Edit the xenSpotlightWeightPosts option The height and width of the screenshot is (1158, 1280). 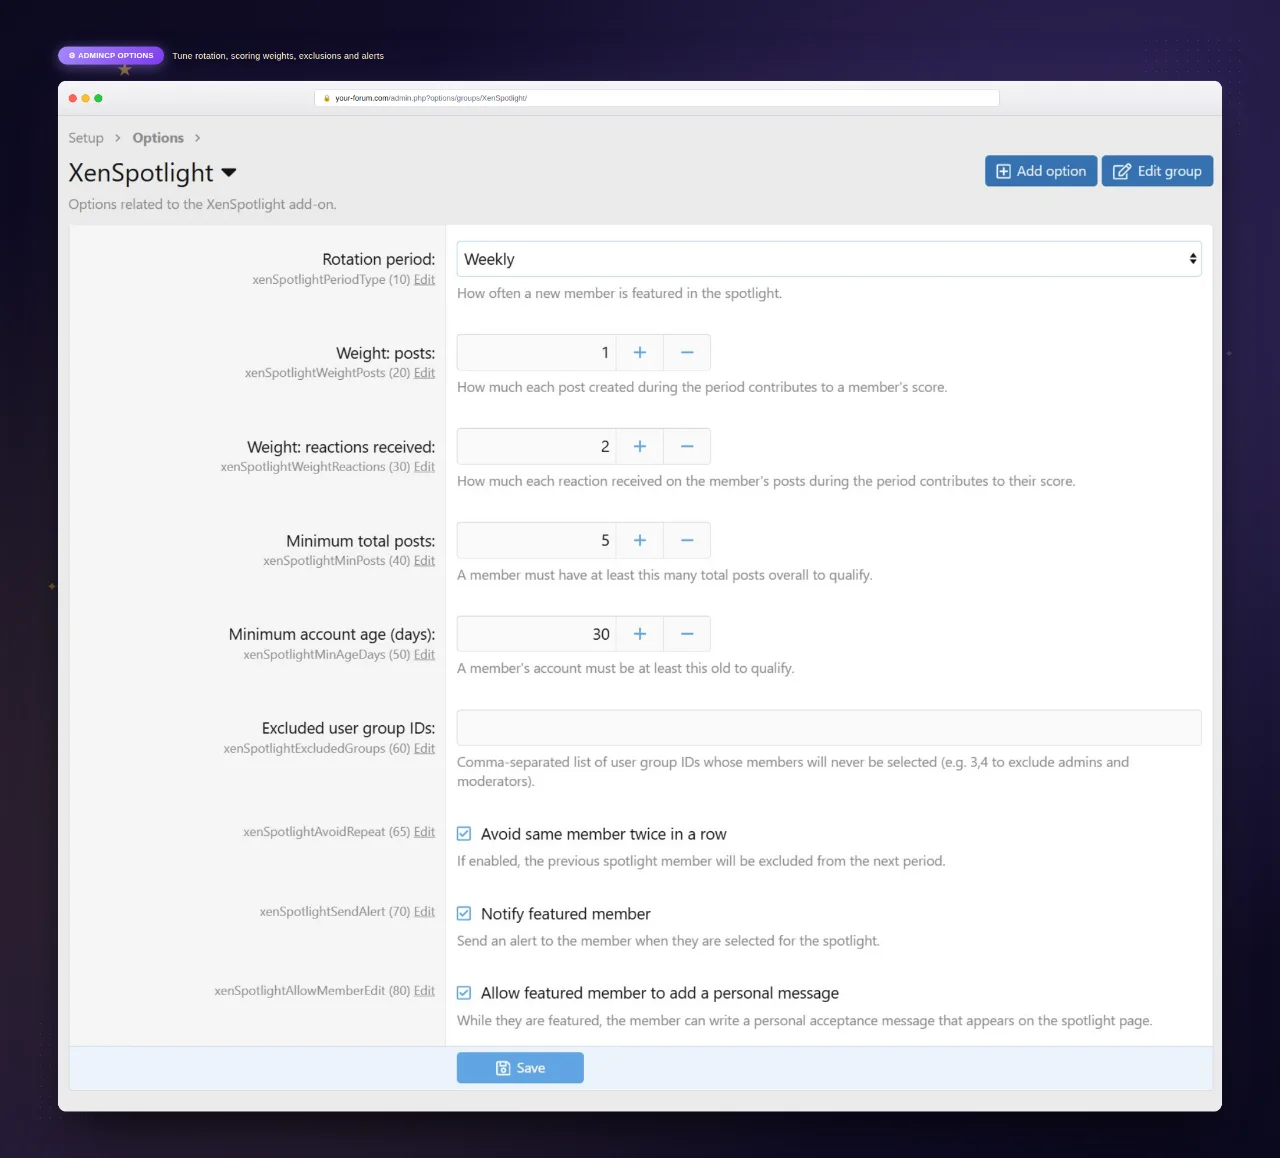(424, 373)
